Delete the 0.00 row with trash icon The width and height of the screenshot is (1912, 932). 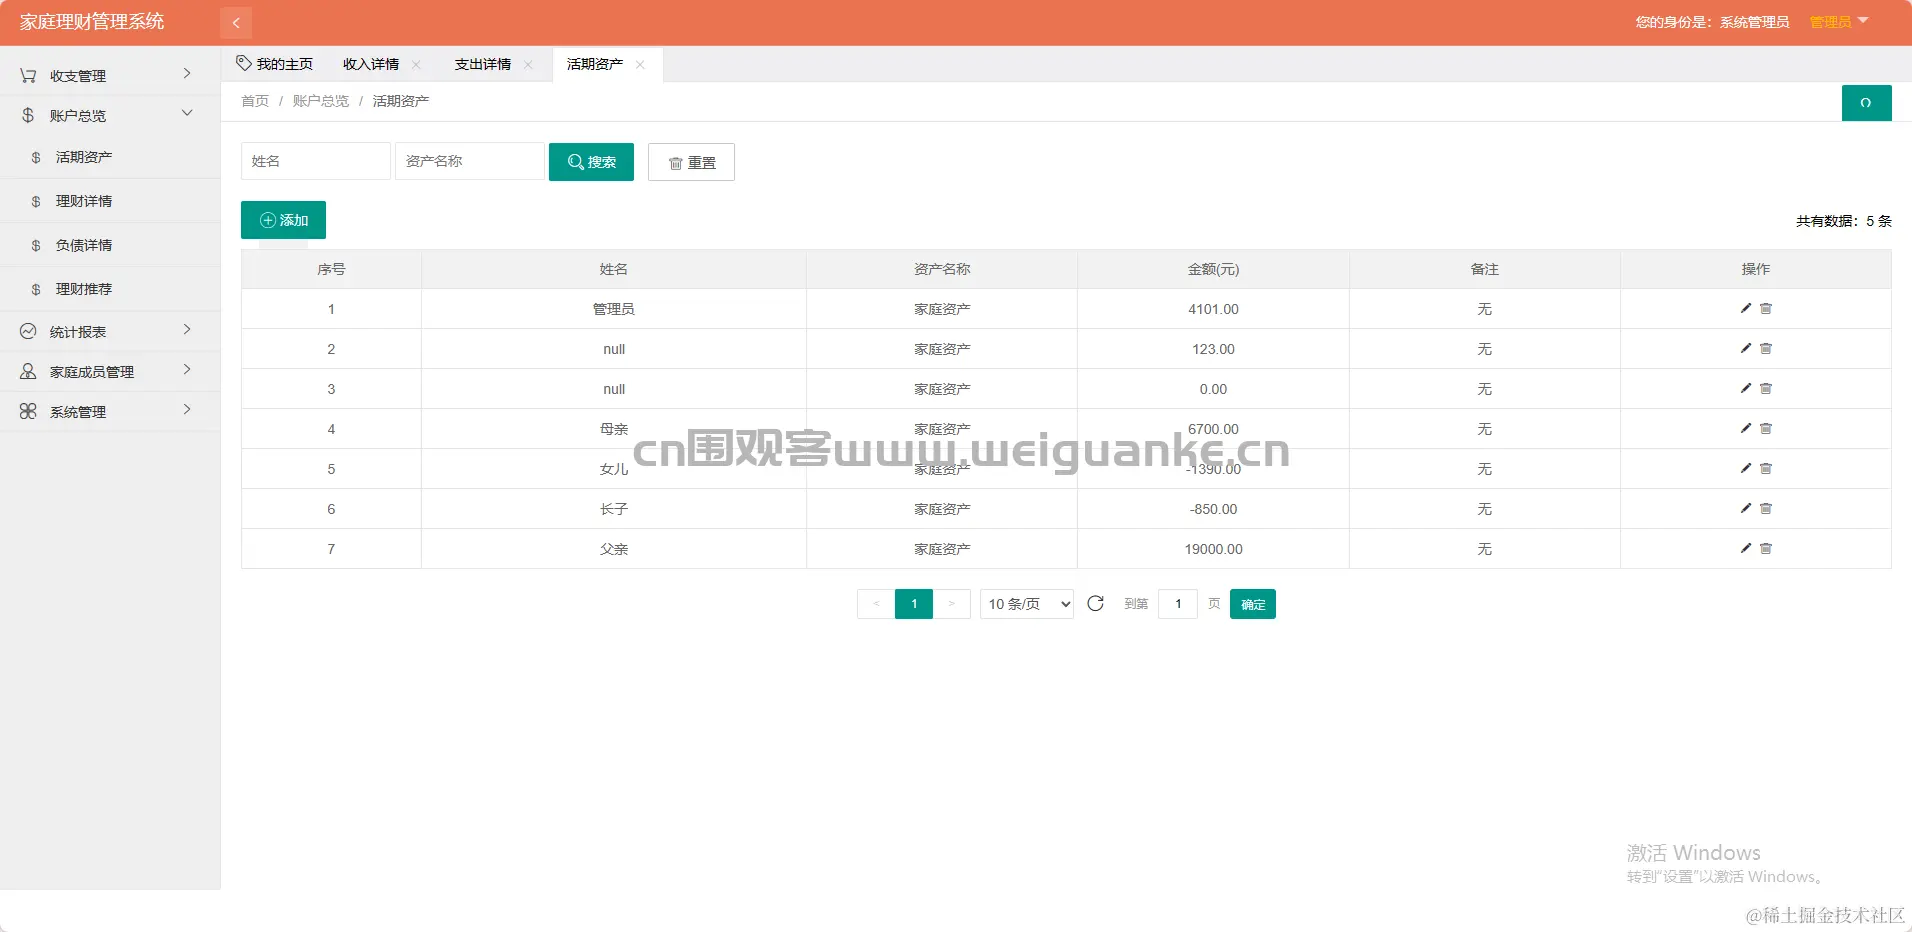[1766, 388]
